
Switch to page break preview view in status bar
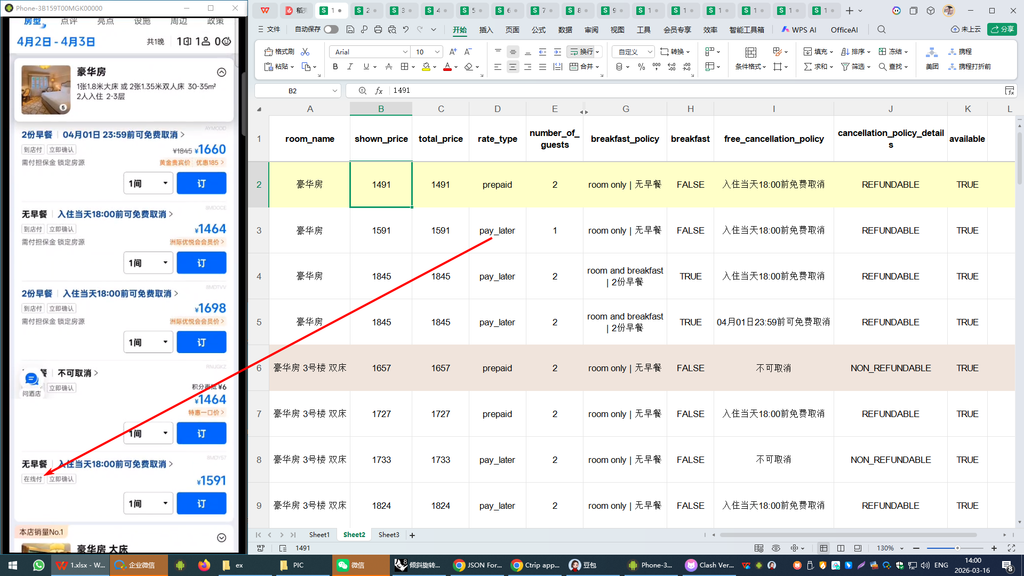pos(857,548)
